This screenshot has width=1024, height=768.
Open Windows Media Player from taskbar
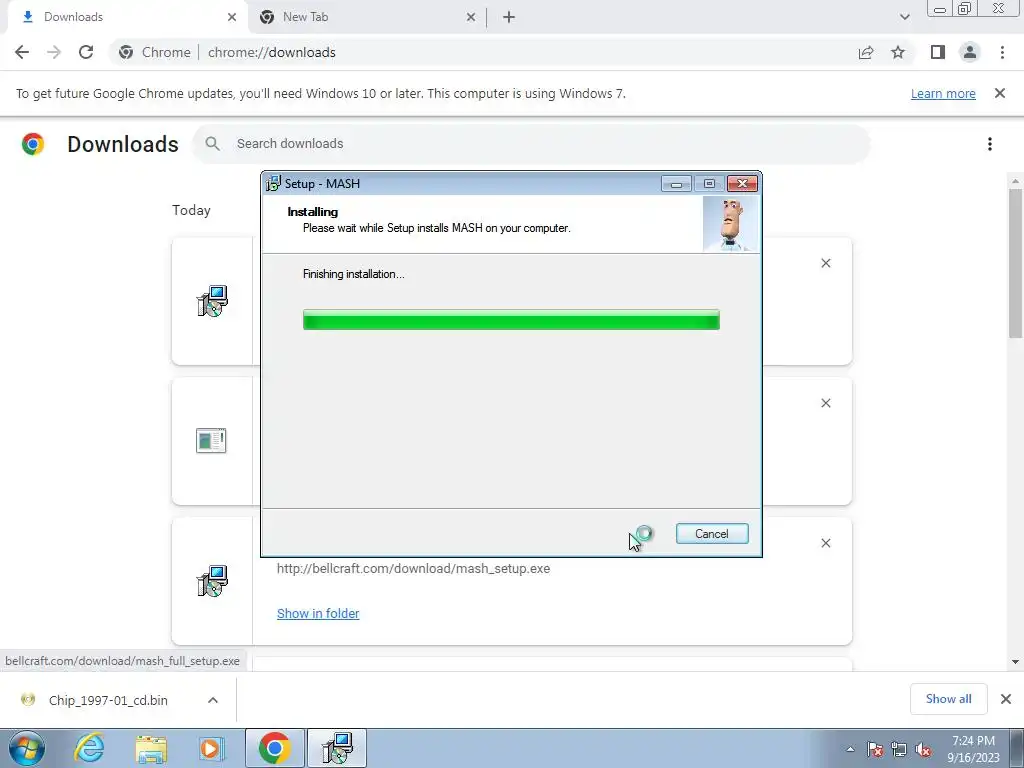[x=212, y=748]
